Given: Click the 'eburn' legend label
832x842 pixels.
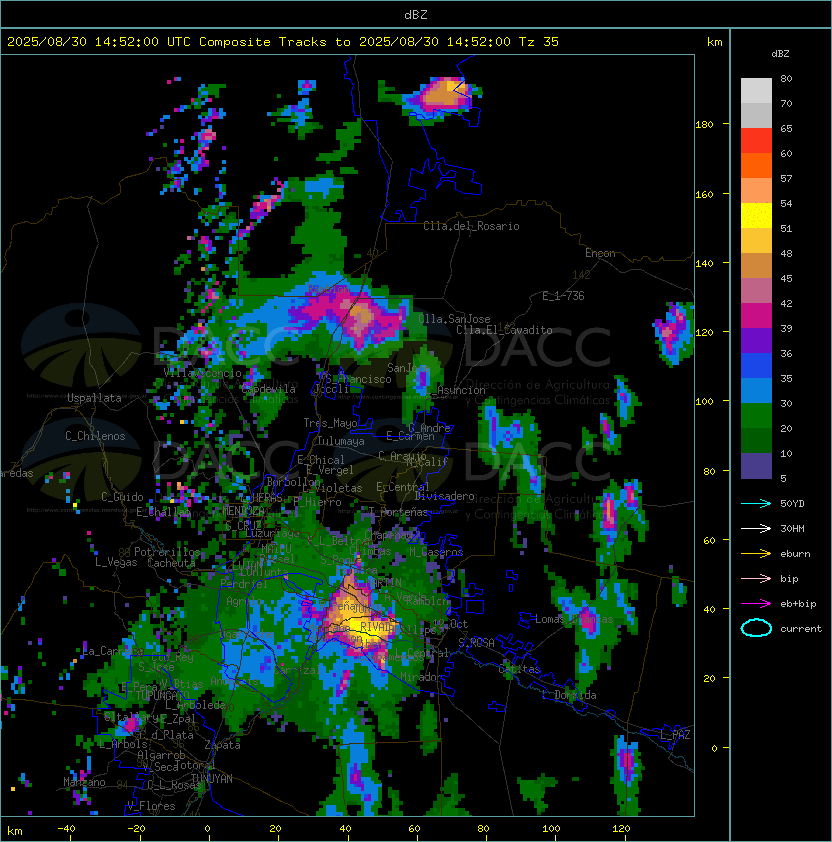Looking at the screenshot, I should click(x=795, y=554).
